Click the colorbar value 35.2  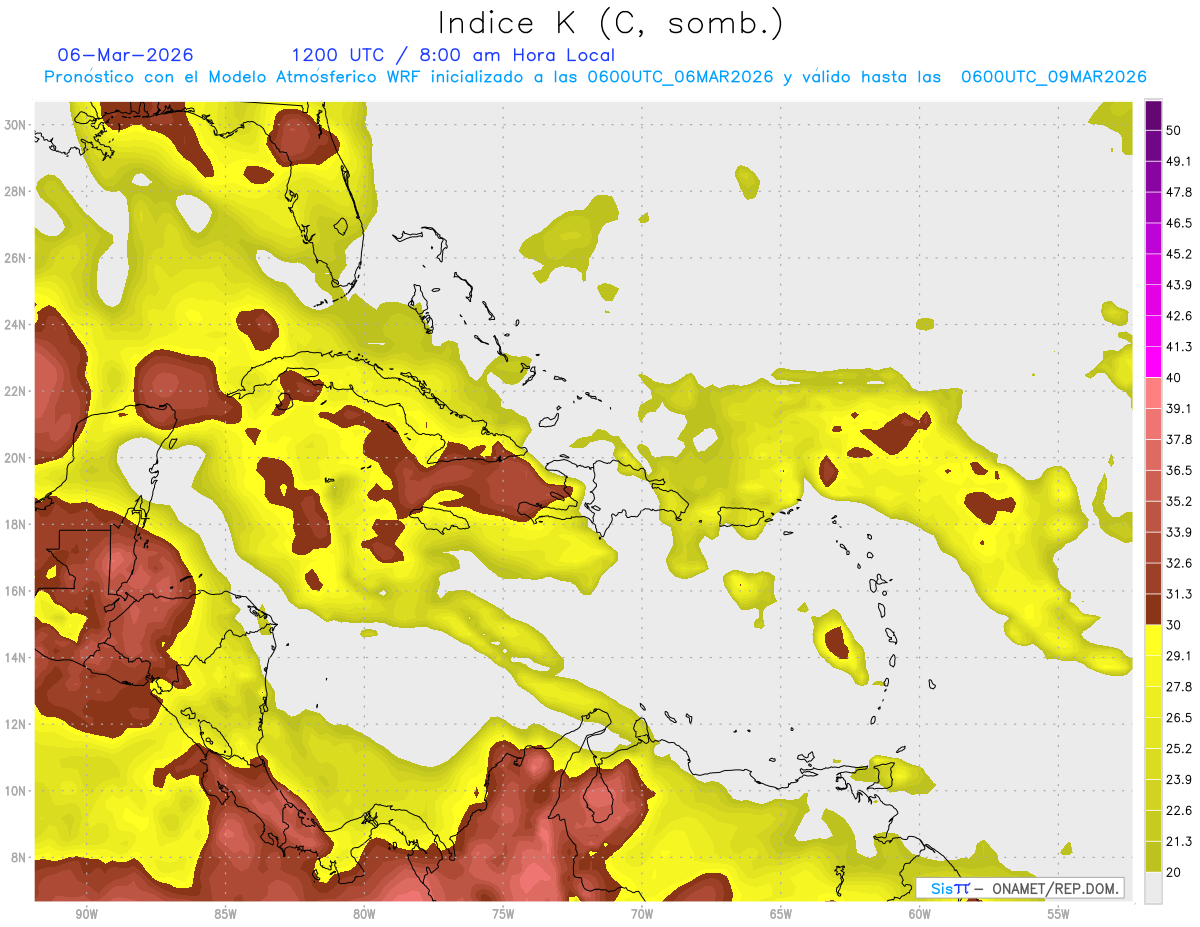[1179, 502]
